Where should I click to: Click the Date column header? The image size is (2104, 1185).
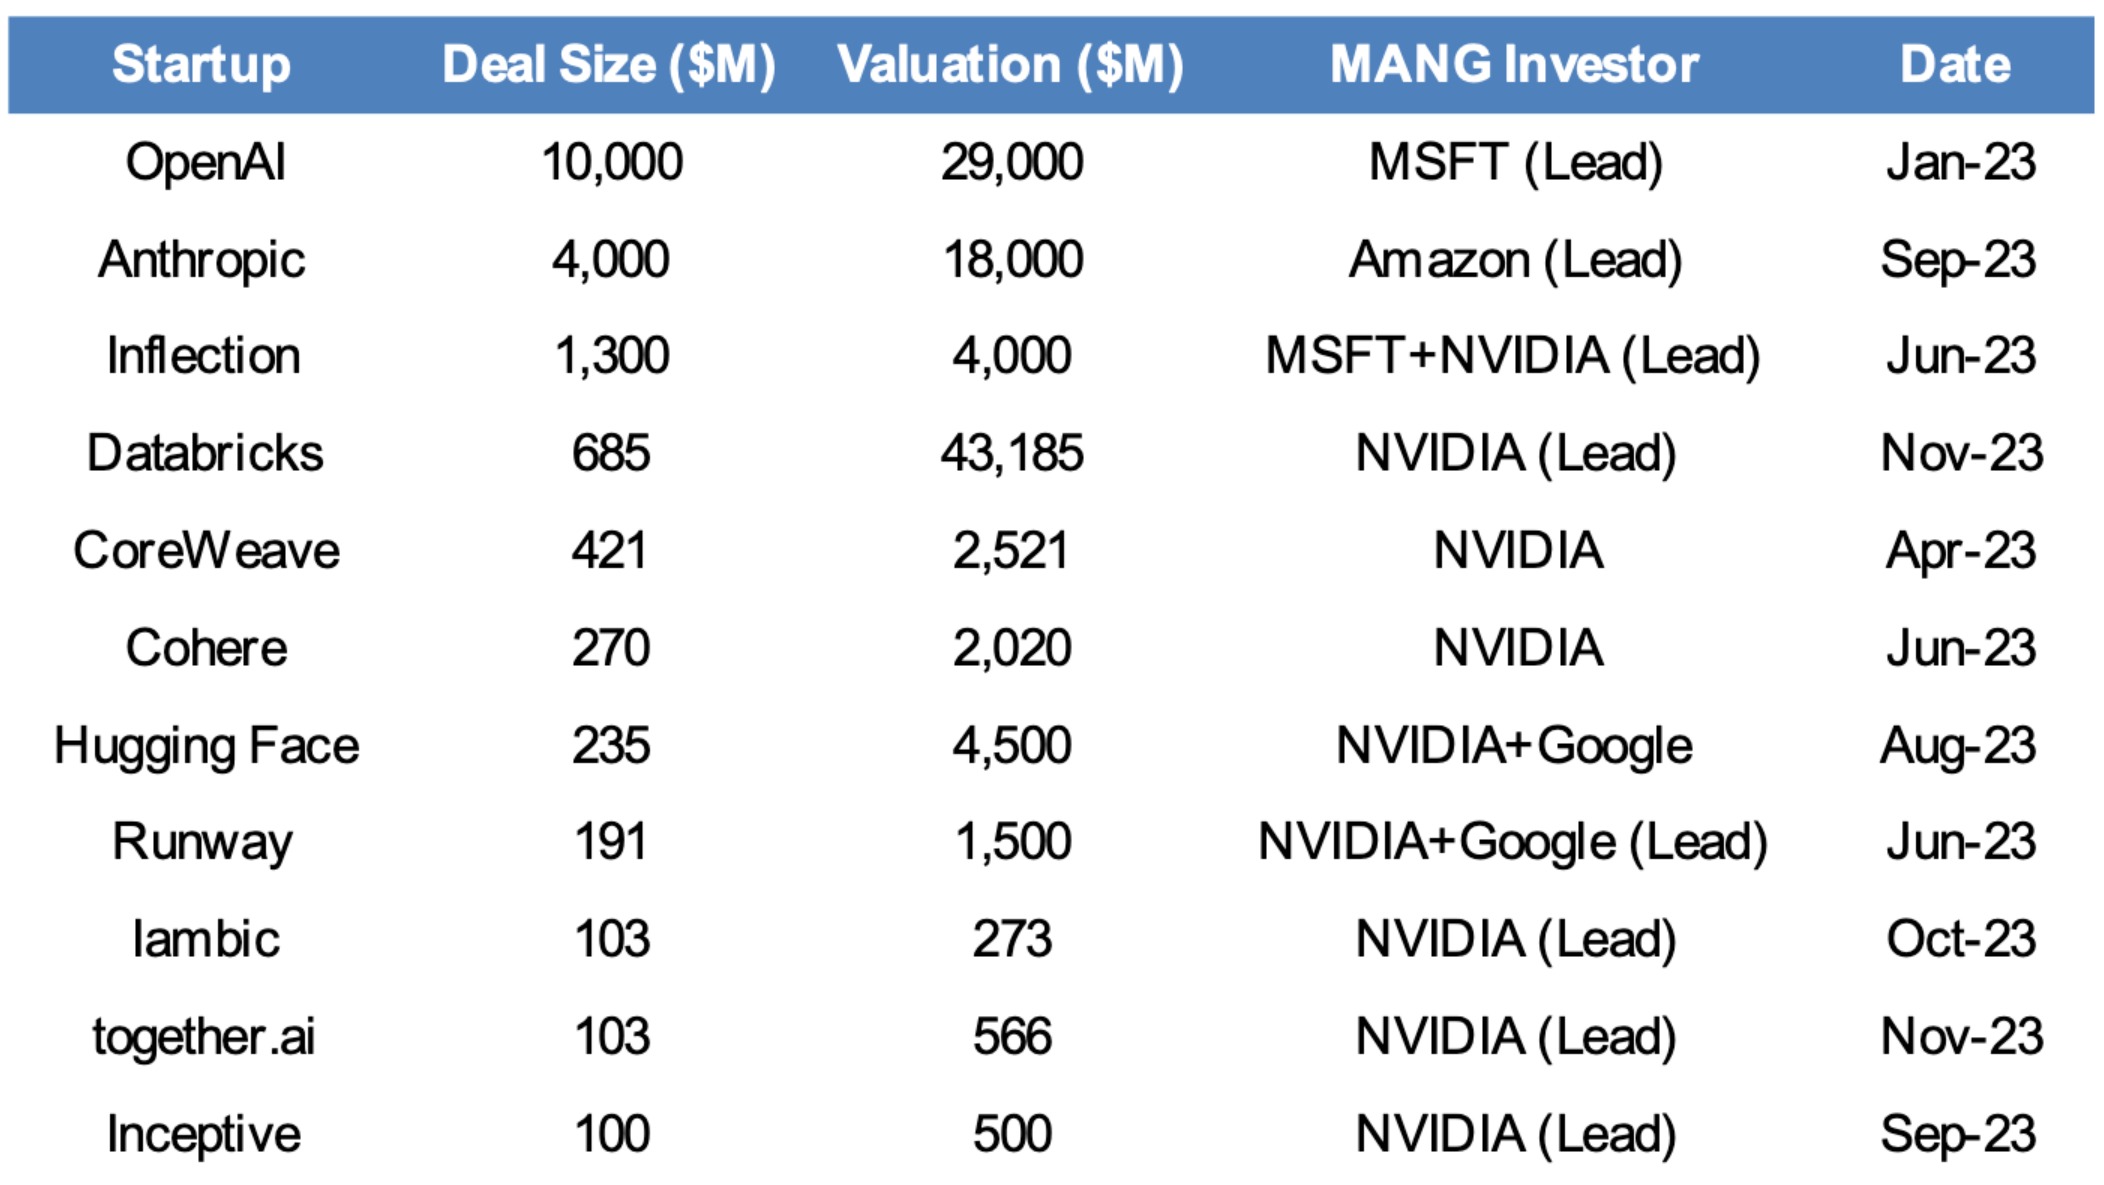1955,65
